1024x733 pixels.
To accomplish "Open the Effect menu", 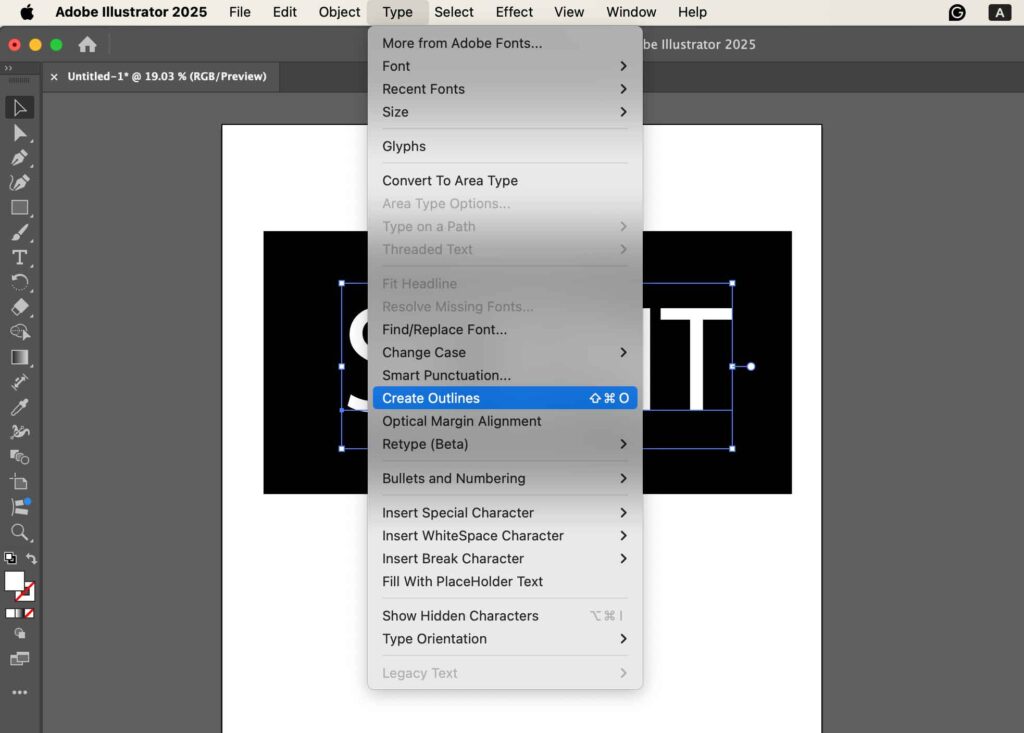I will coord(514,12).
